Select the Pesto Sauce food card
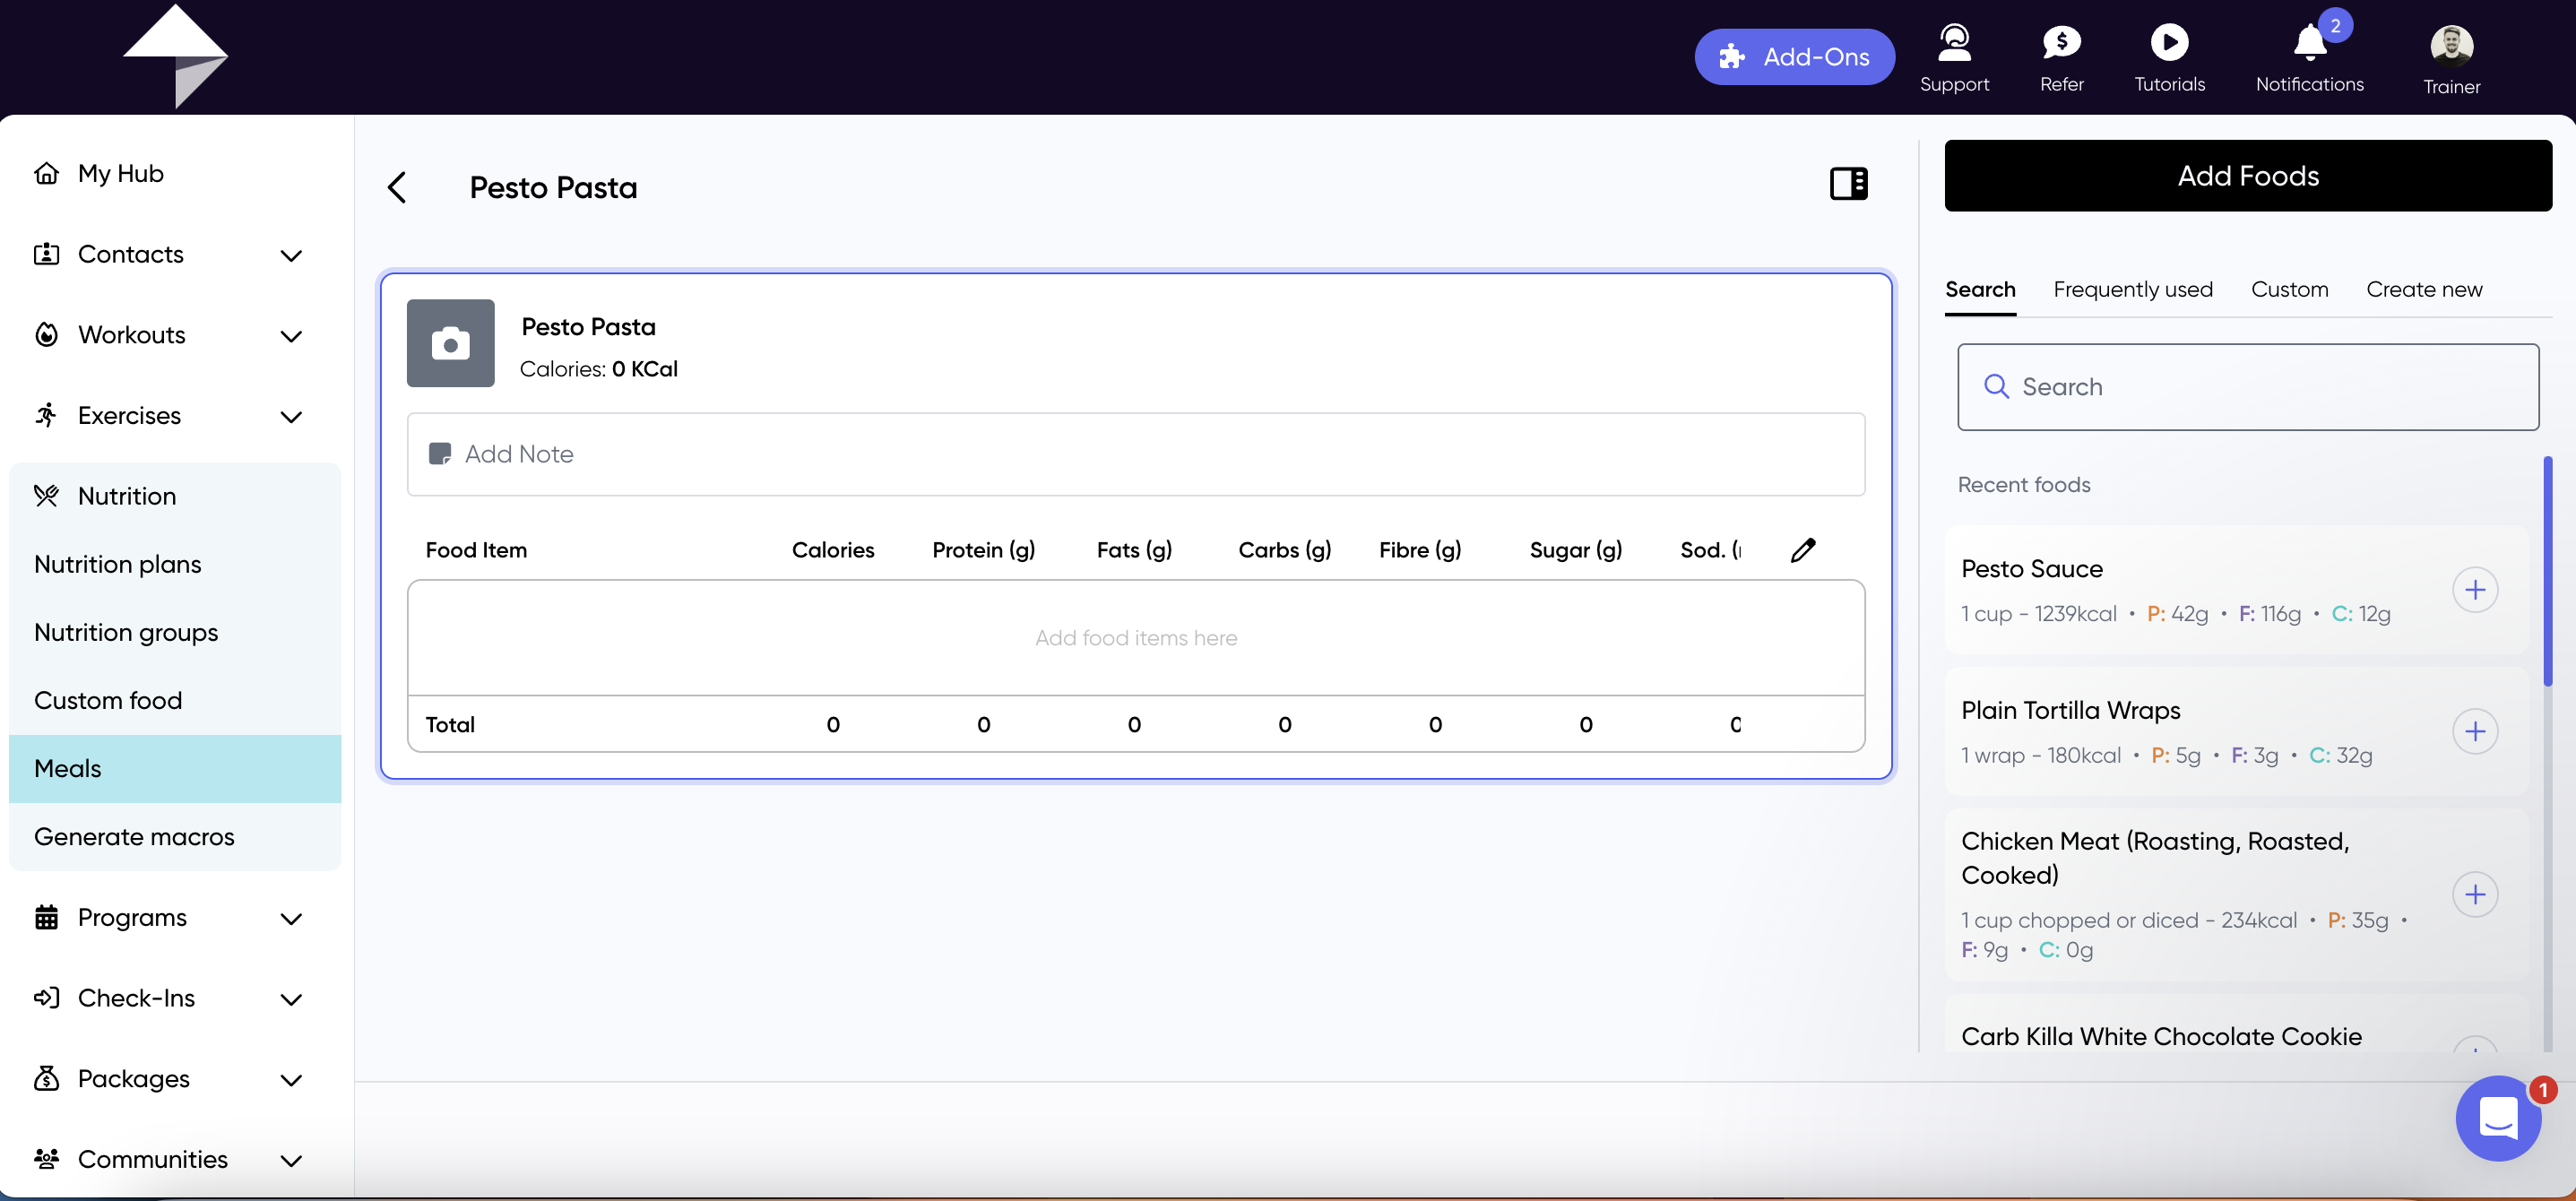 pos(2236,590)
